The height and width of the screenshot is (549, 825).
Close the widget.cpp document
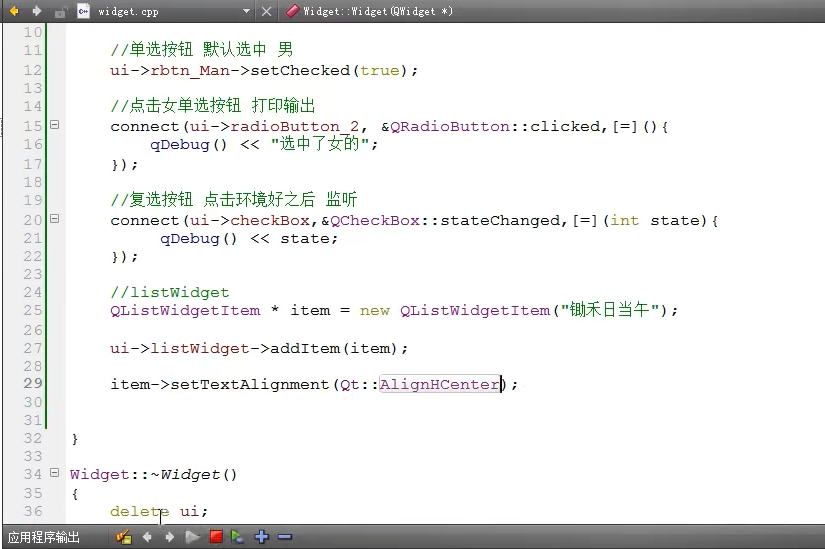coord(267,11)
